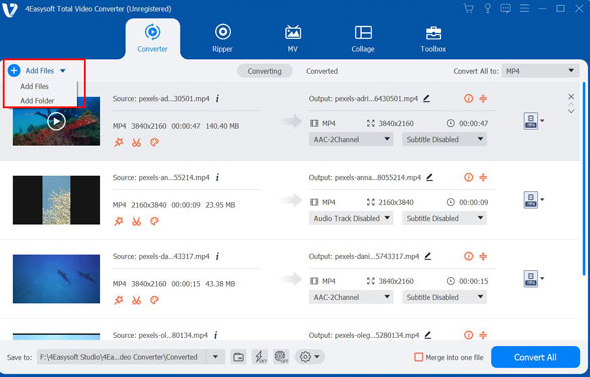This screenshot has height=377, width=590.
Task: Show media info for pexels-ol...80134.mp4 source
Action: coord(216,335)
